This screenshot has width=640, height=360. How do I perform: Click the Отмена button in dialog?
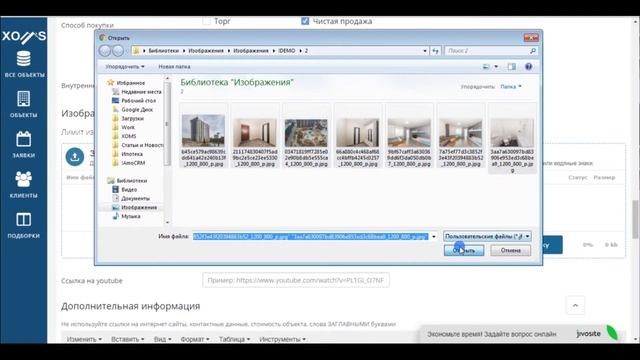(x=511, y=250)
